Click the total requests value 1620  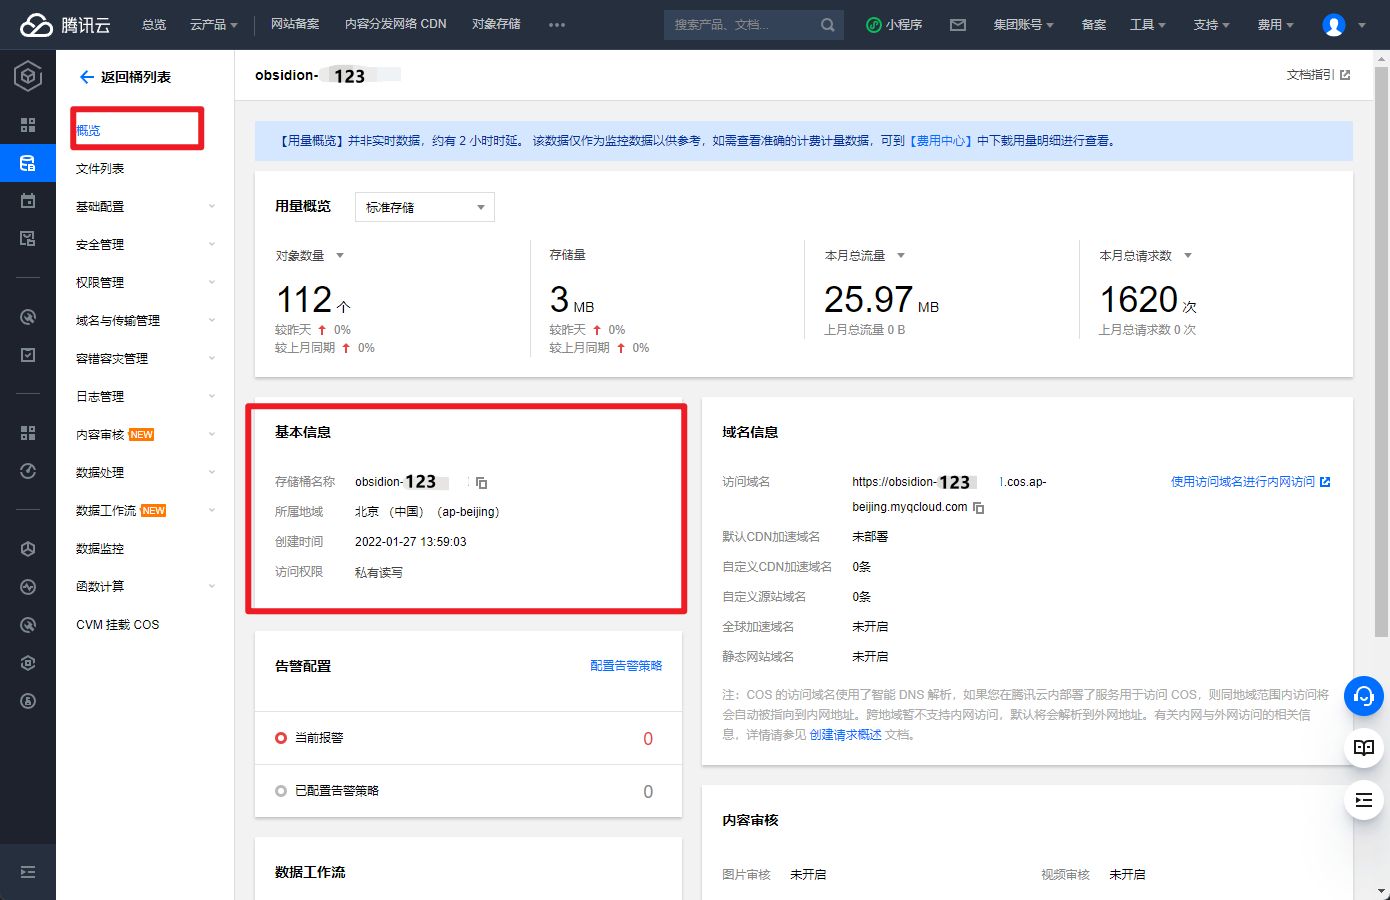[x=1139, y=300]
